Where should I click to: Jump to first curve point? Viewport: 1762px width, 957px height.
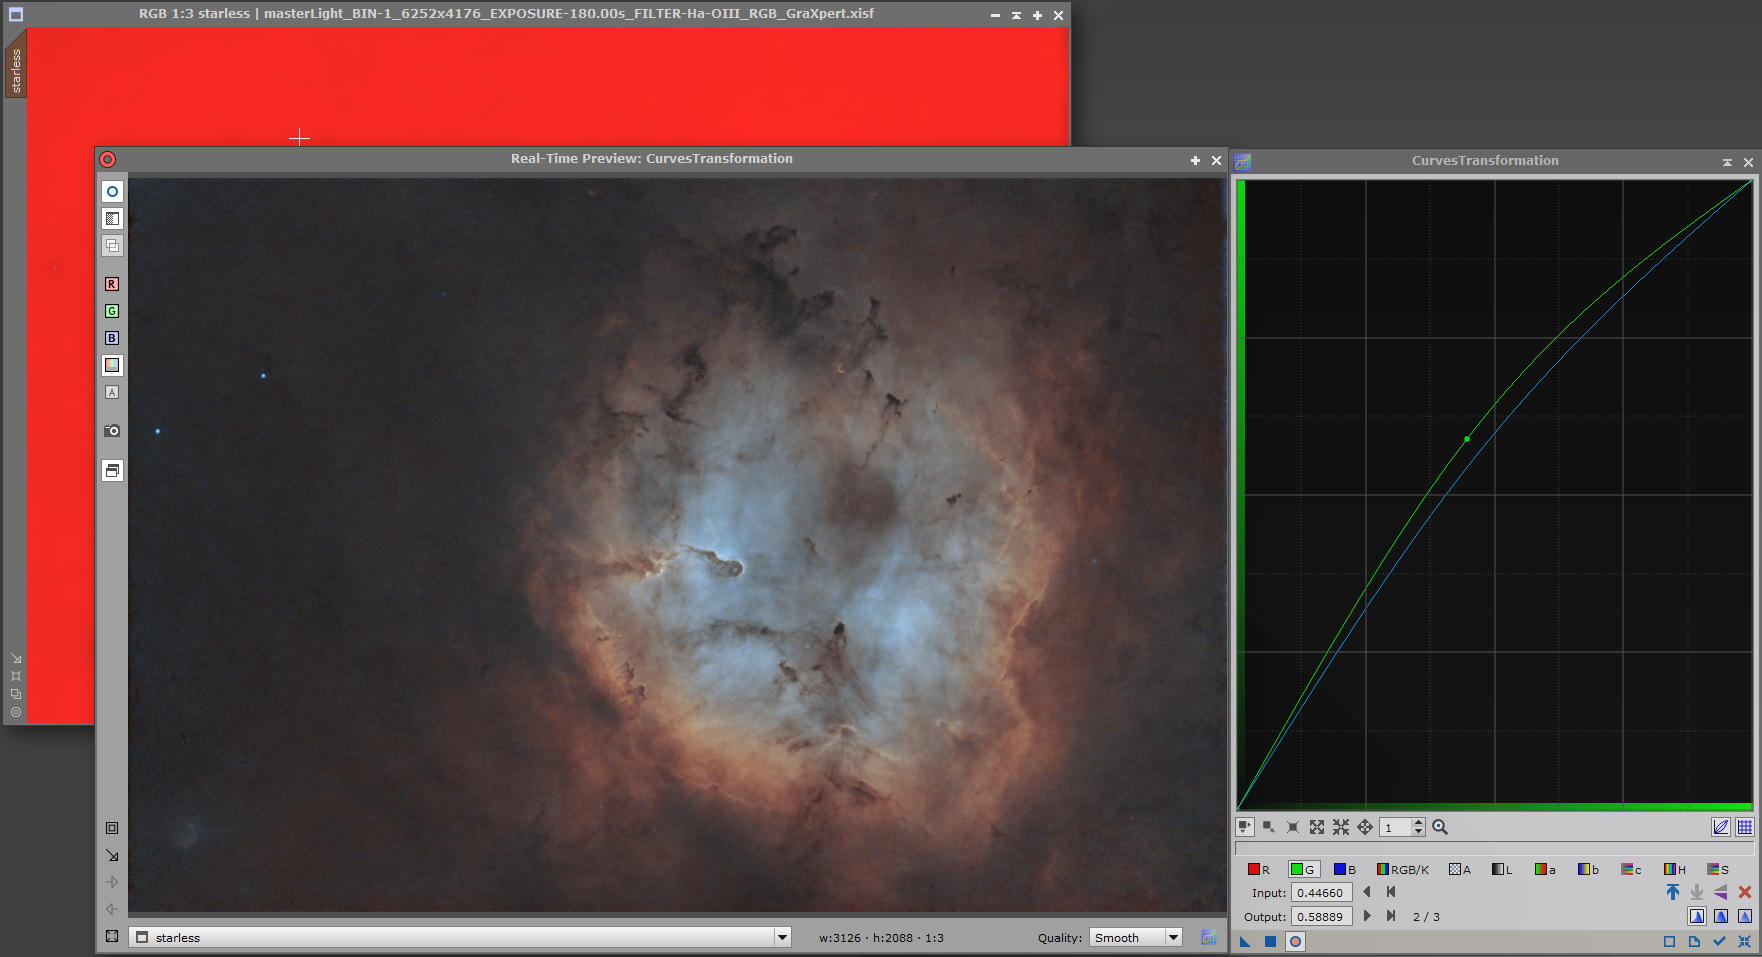click(x=1391, y=892)
